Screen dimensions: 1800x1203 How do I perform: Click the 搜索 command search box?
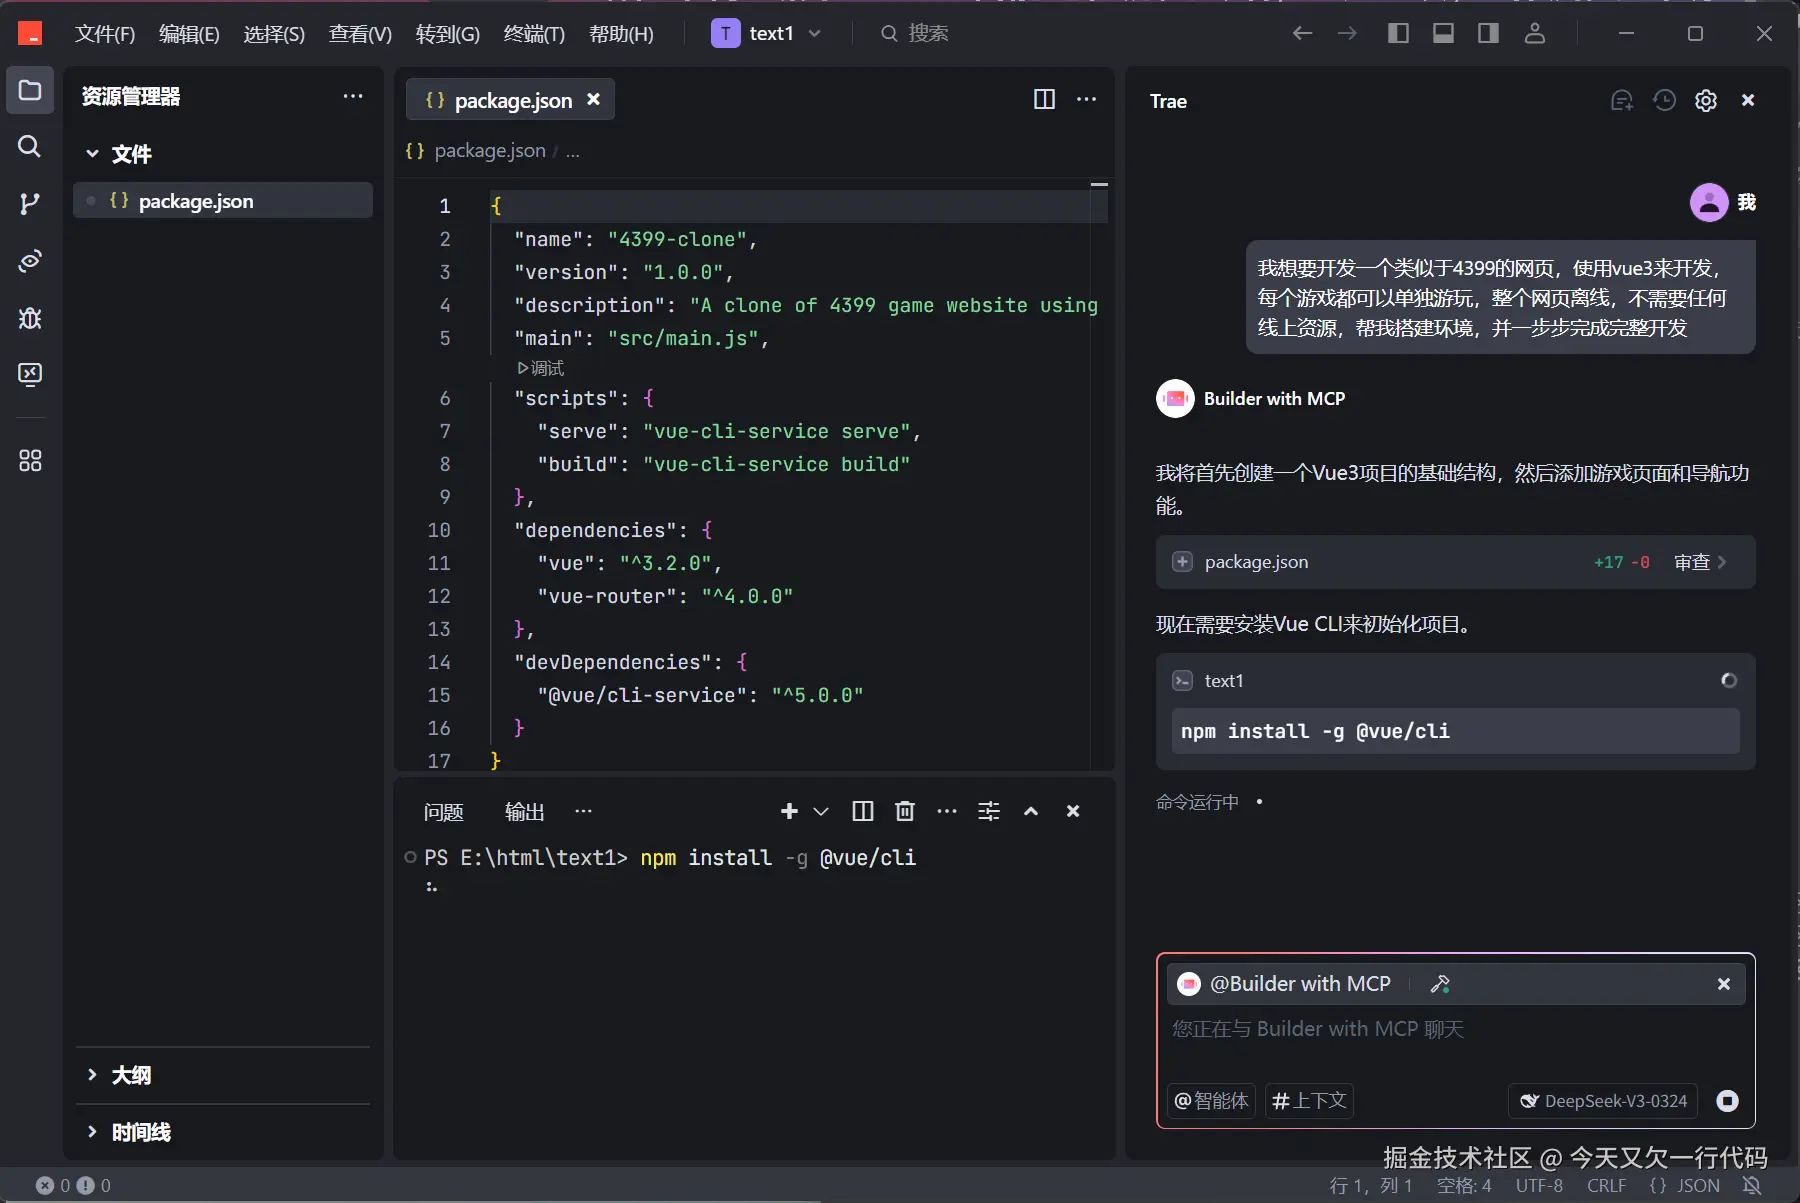click(x=914, y=33)
